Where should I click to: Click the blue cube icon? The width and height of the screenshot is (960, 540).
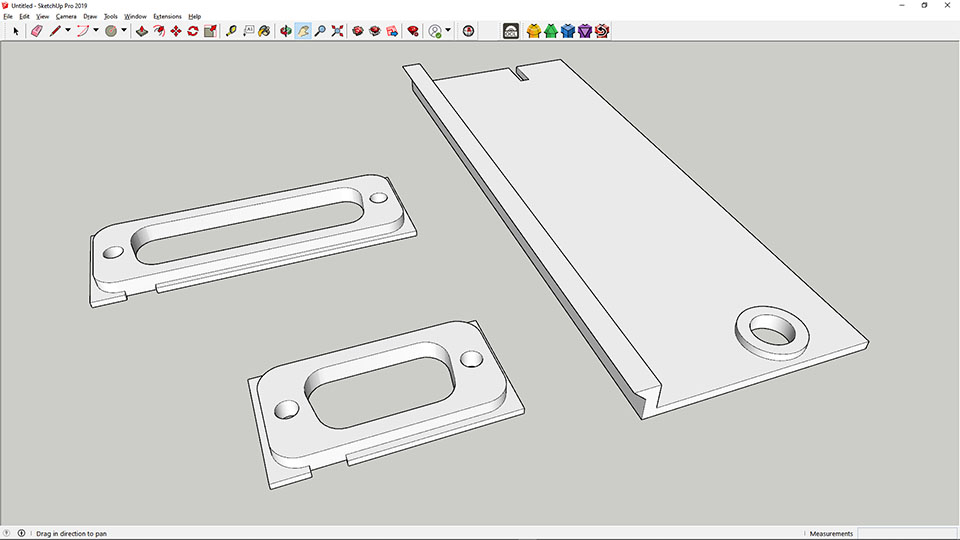(568, 31)
